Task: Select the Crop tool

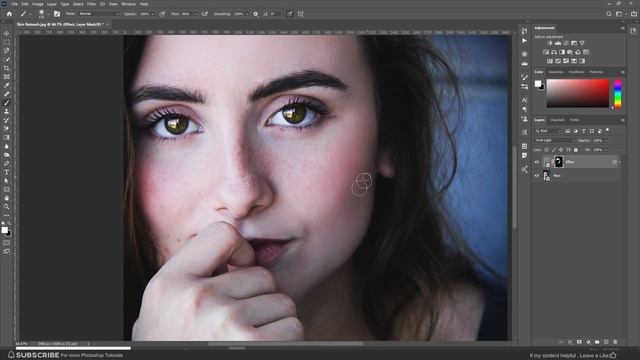Action: coord(7,68)
